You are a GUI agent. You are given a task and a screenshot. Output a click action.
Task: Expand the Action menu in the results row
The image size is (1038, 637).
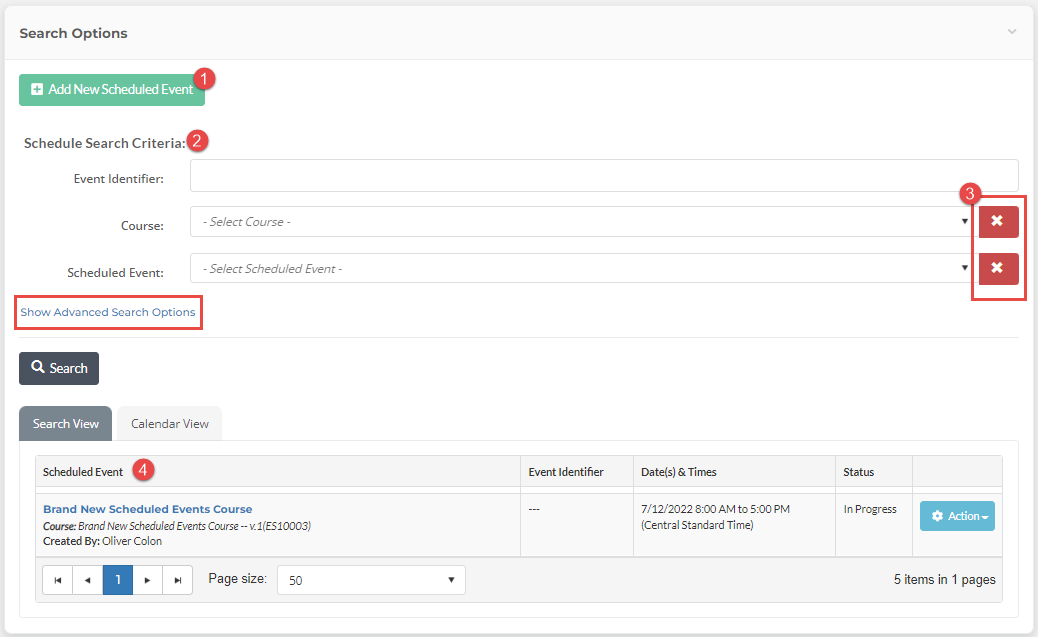tap(957, 516)
